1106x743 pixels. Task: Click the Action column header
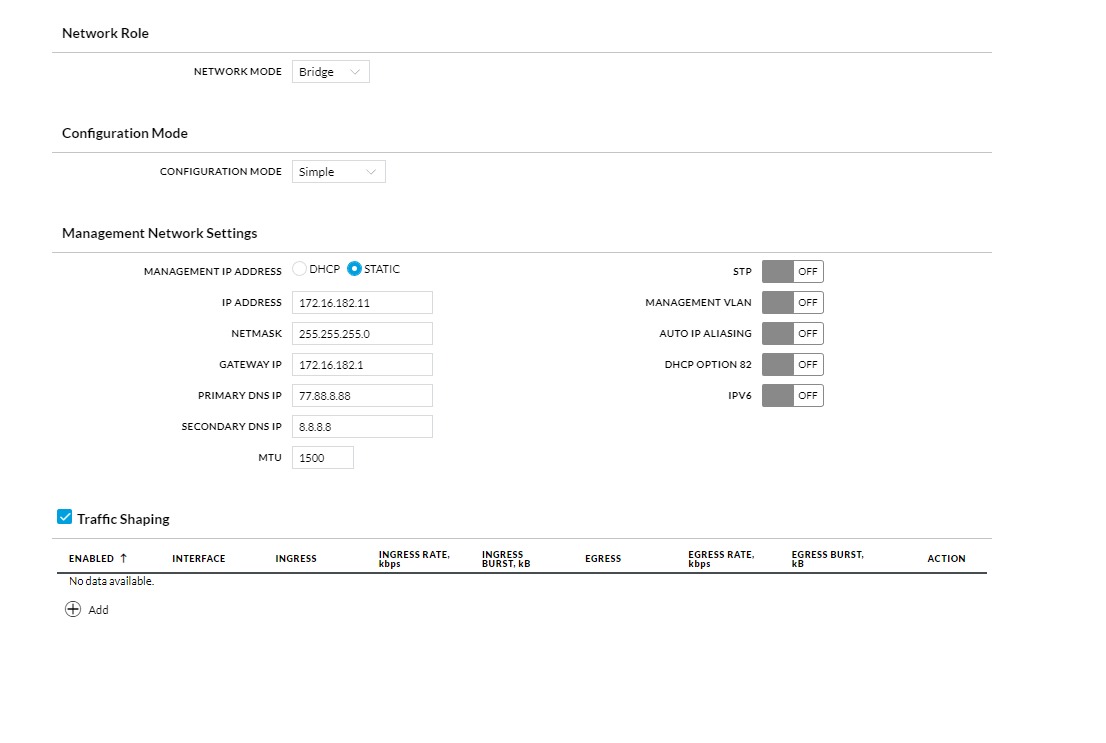click(945, 559)
